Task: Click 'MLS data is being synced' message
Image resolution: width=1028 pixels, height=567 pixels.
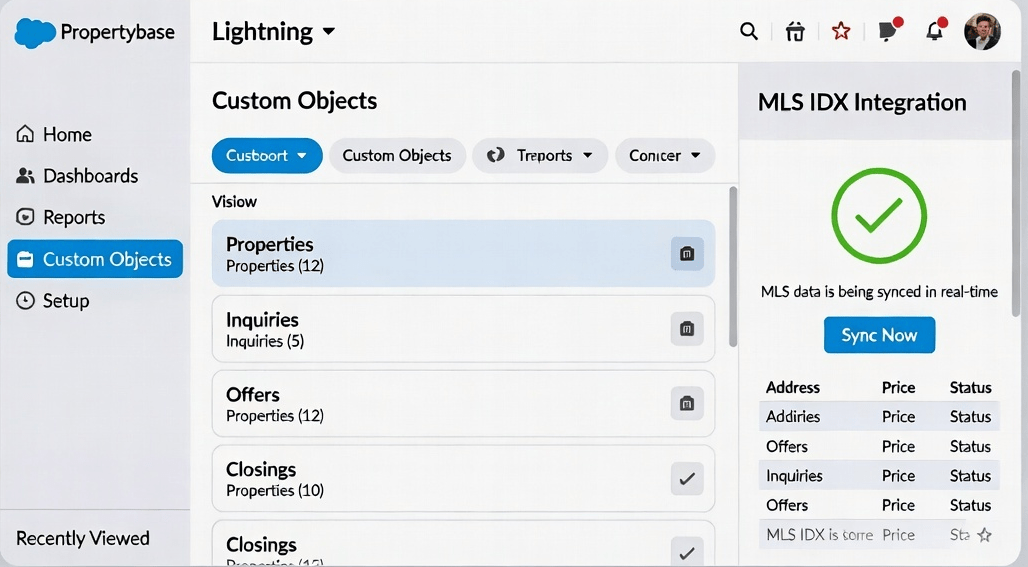Action: 879,292
